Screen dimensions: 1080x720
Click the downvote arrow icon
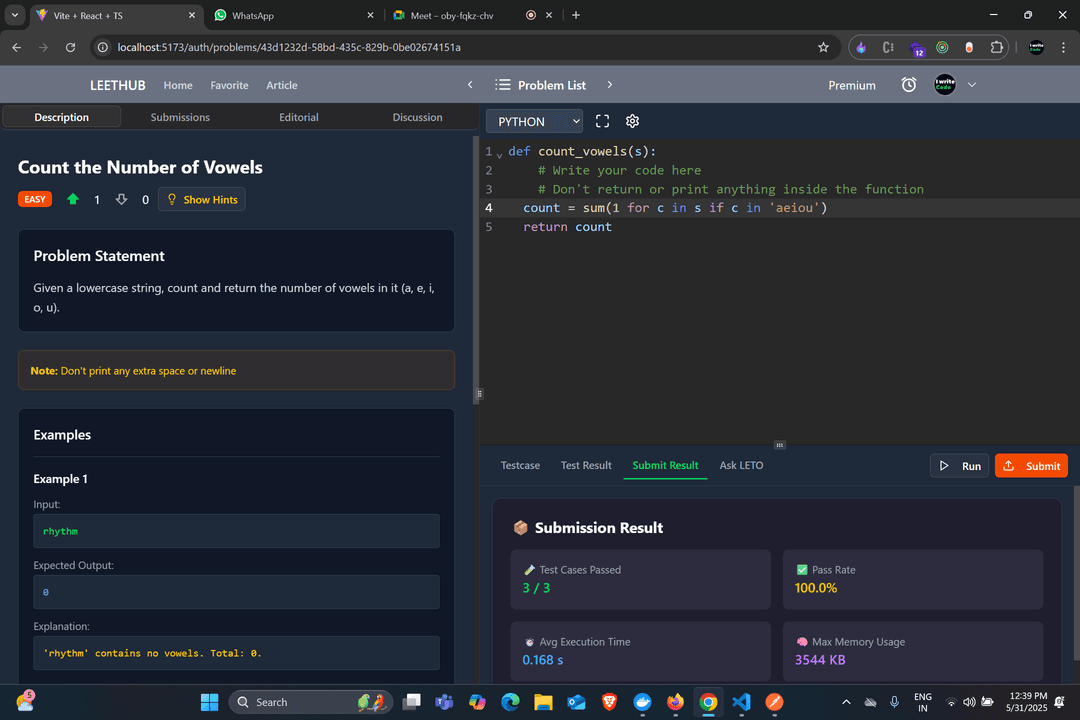click(x=122, y=199)
